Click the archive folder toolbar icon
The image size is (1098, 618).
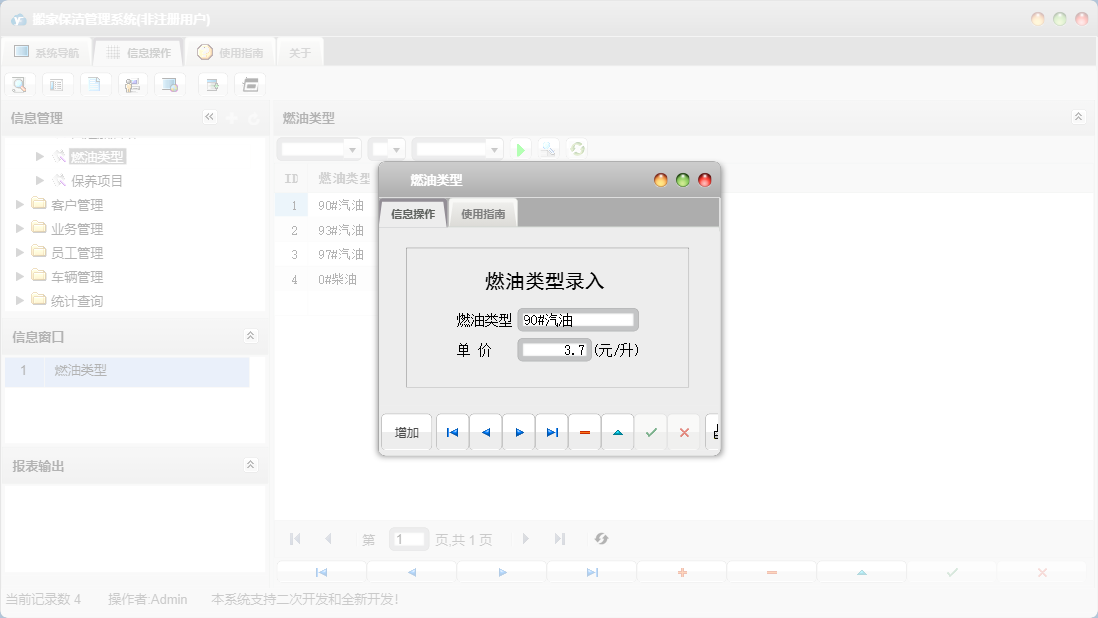point(249,84)
